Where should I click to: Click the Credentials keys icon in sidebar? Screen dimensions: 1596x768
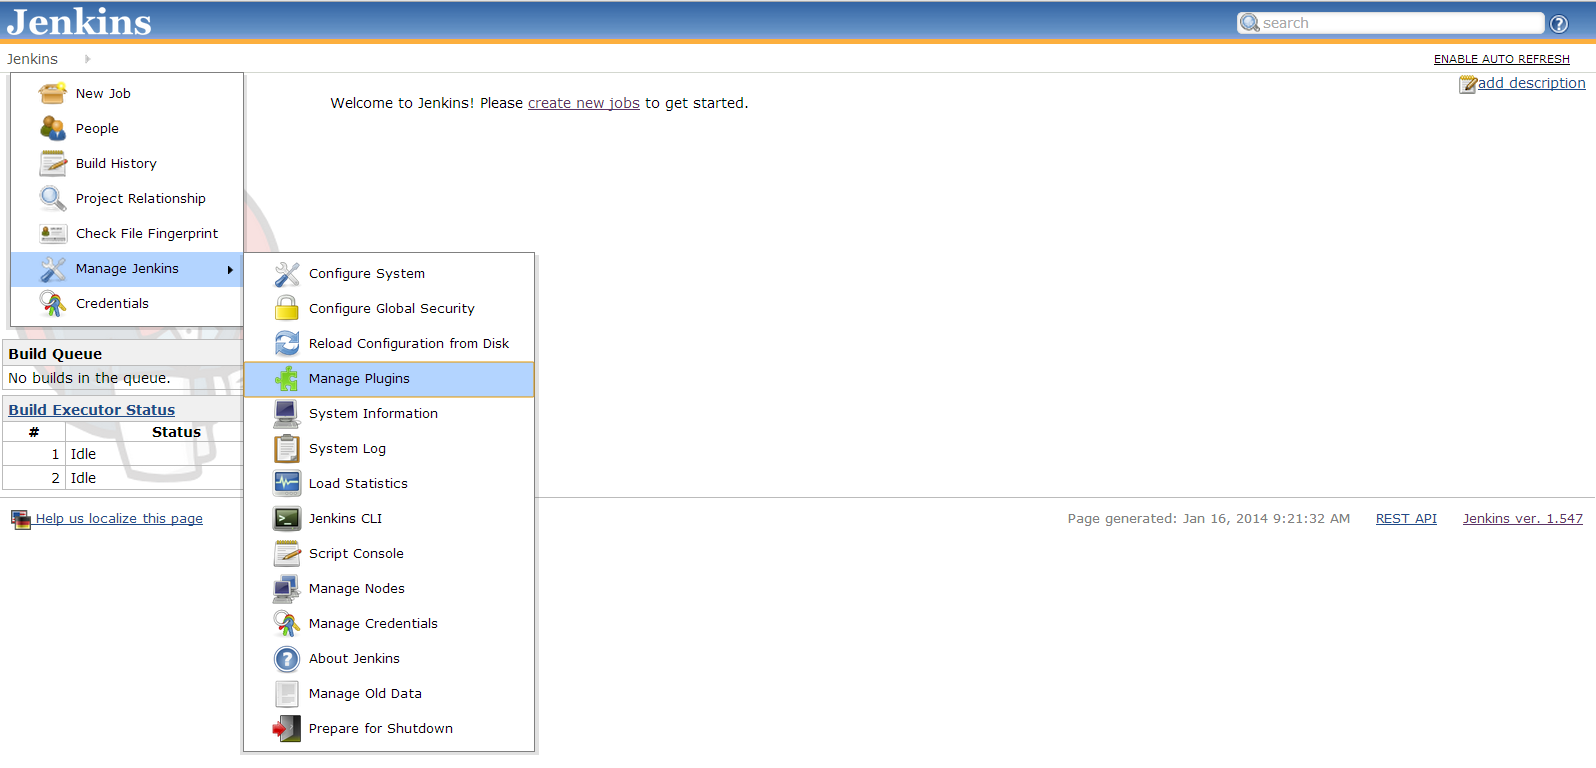click(53, 303)
